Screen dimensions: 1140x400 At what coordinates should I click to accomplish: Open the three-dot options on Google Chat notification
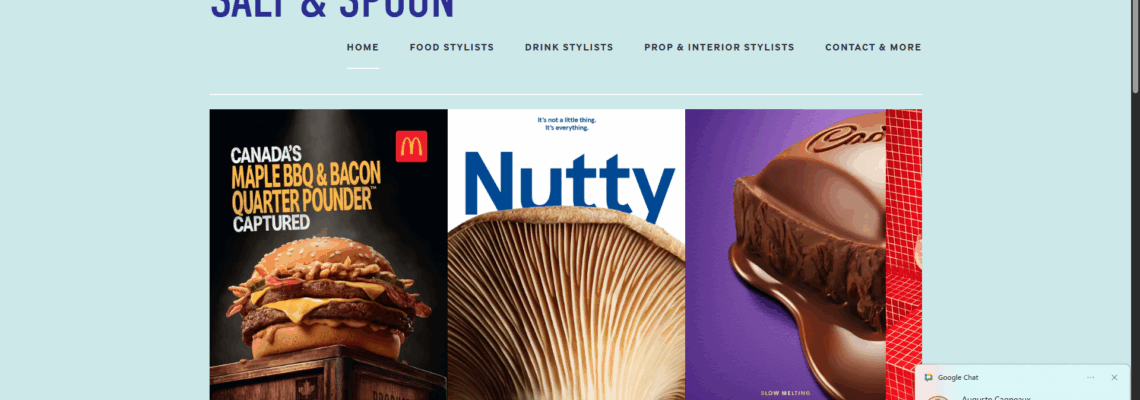click(1090, 377)
